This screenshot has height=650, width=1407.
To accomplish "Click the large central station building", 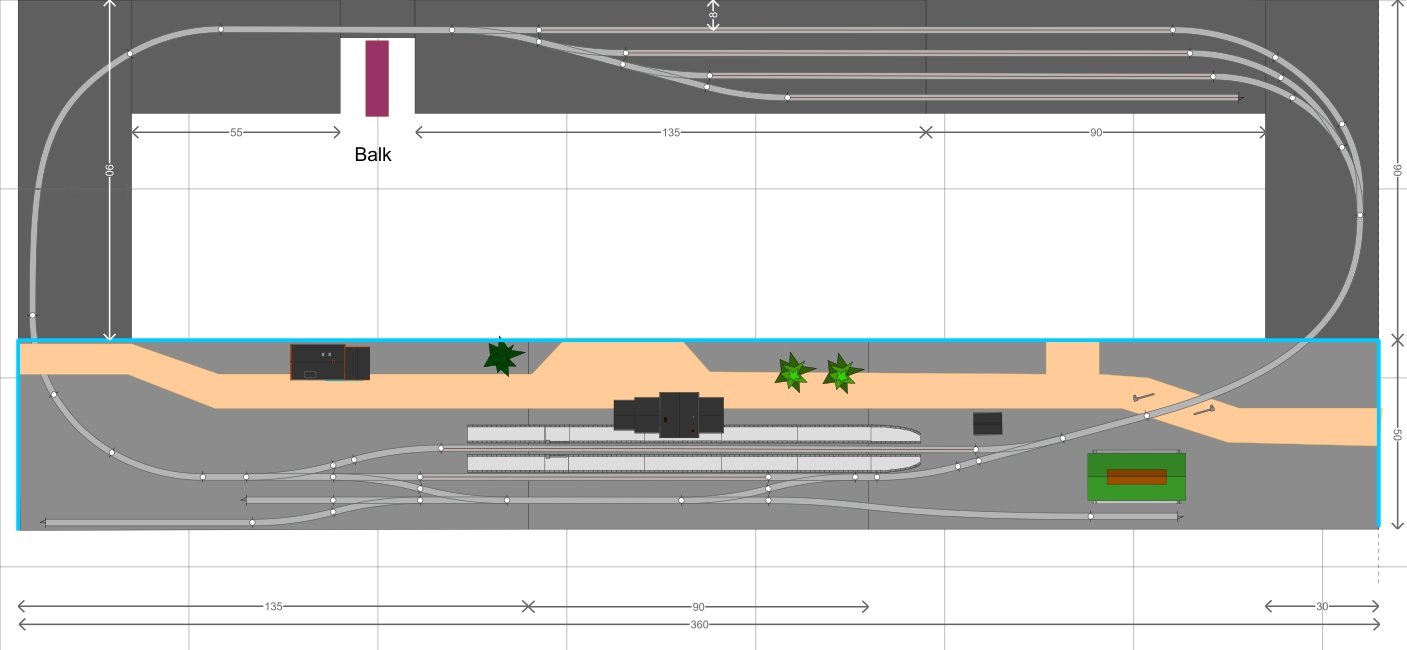I will (668, 414).
